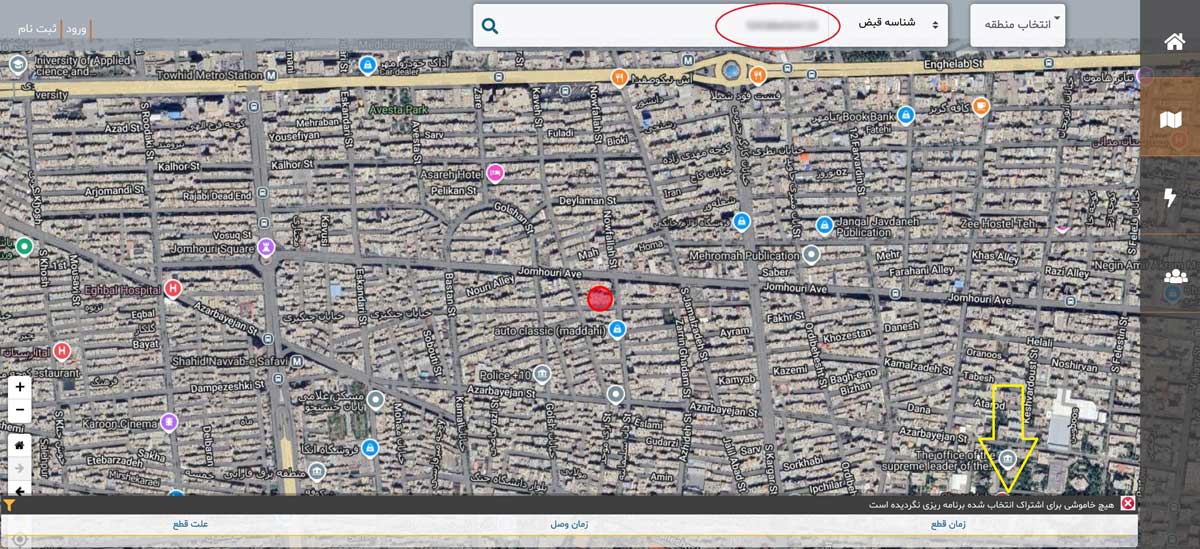Open the انتخاب منطقه region dropdown

[x=1017, y=25]
